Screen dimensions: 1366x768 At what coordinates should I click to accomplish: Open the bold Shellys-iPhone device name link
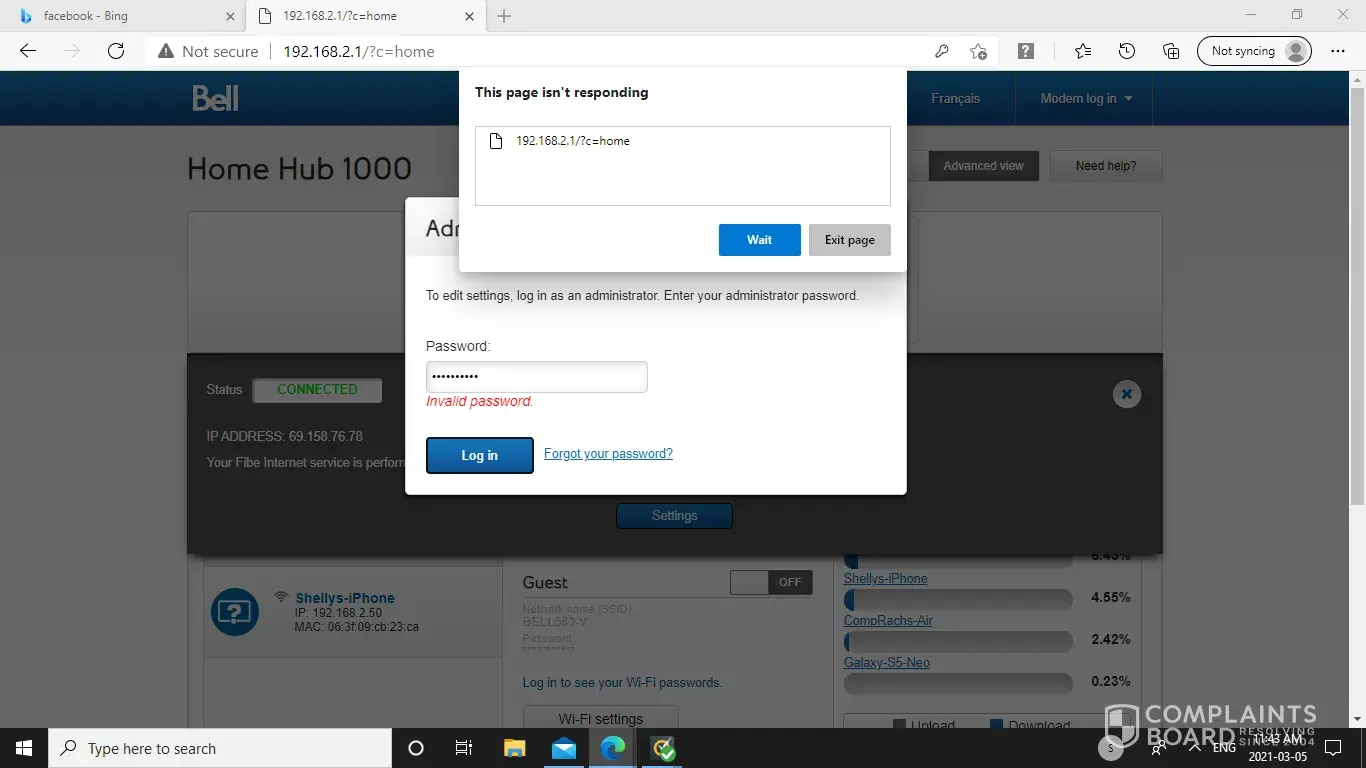click(345, 598)
